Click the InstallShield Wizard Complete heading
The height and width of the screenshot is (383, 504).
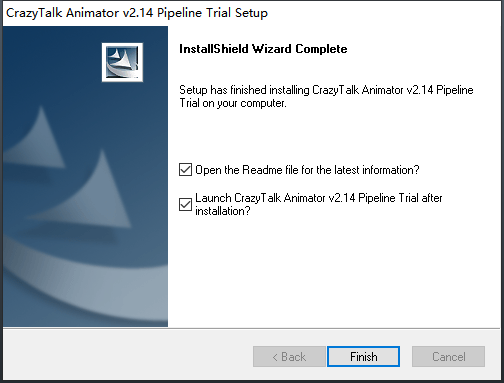tap(263, 49)
